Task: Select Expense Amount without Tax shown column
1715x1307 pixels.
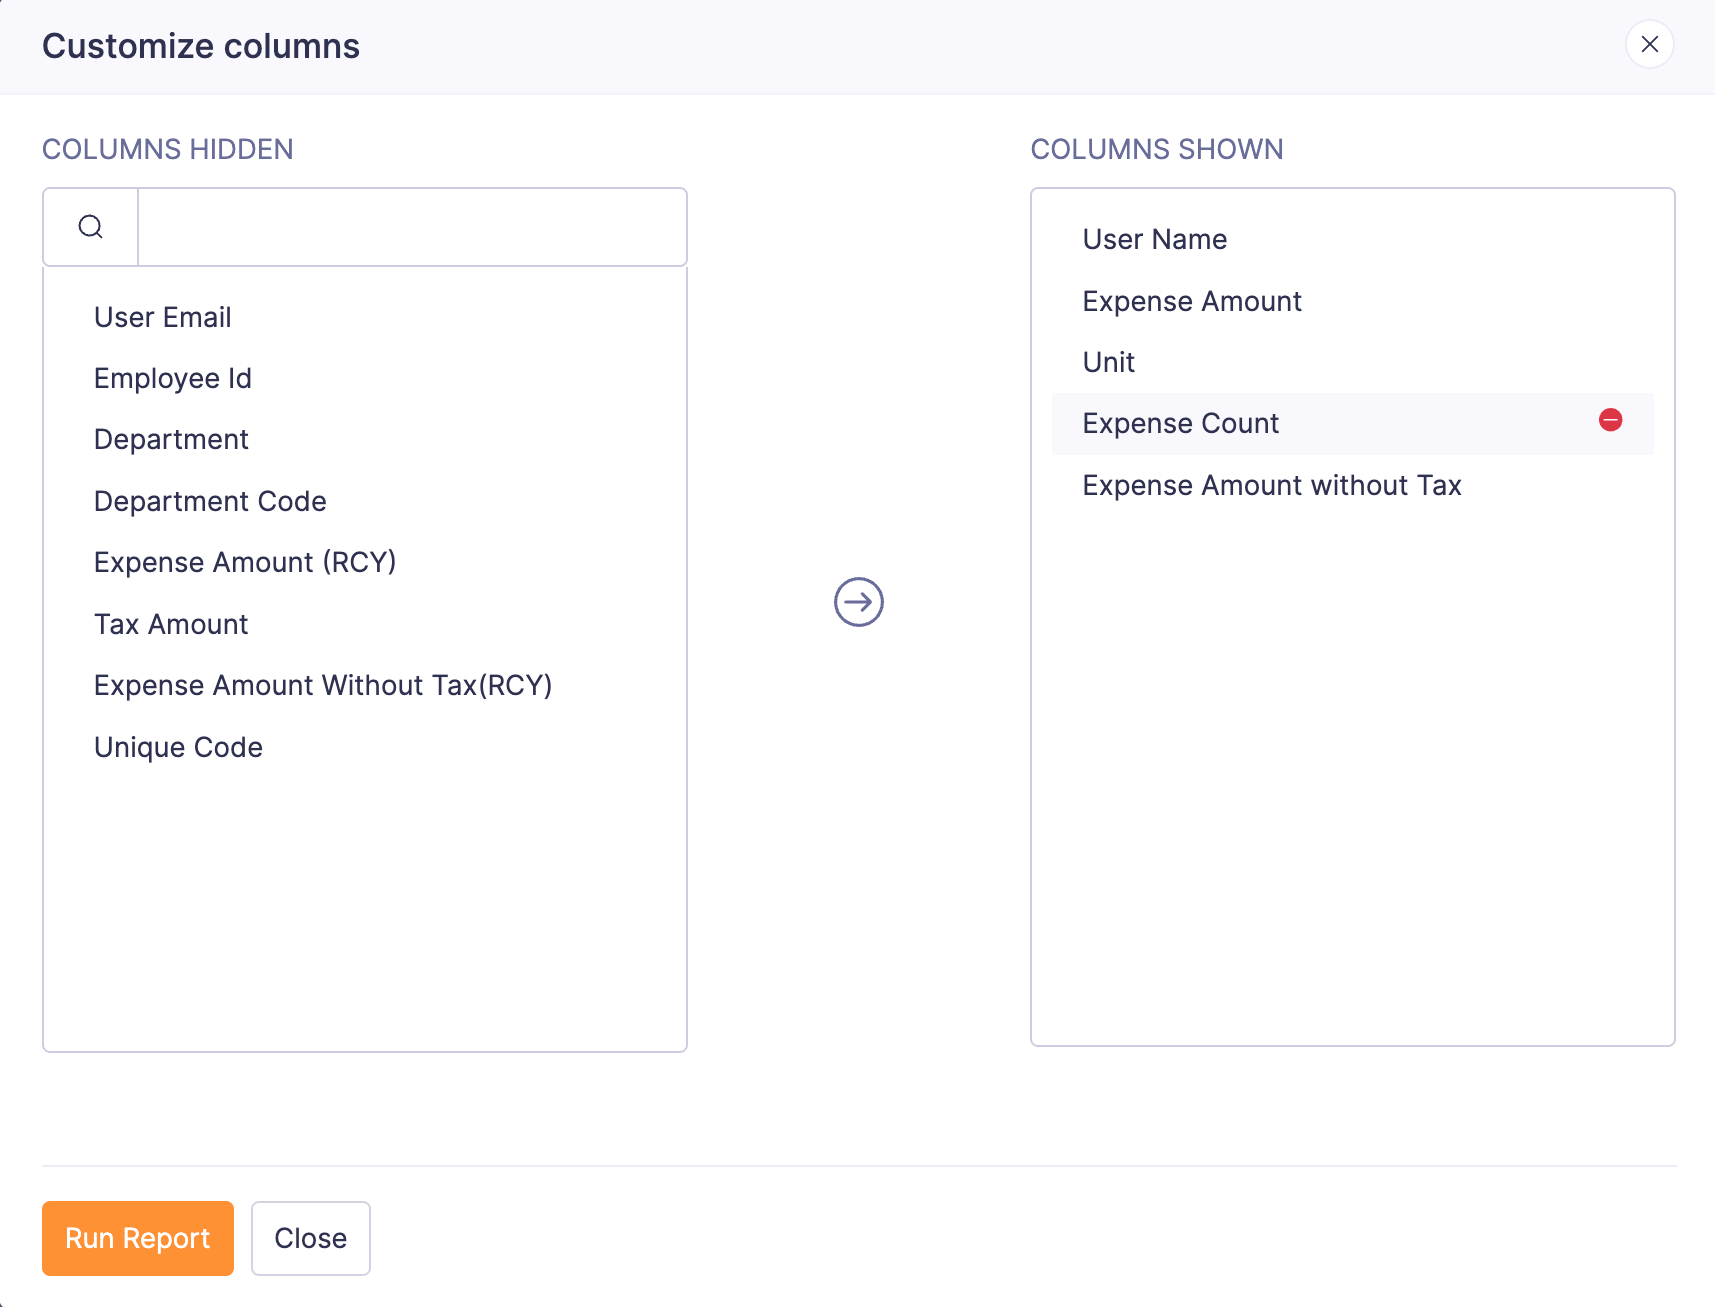Action: [1271, 485]
